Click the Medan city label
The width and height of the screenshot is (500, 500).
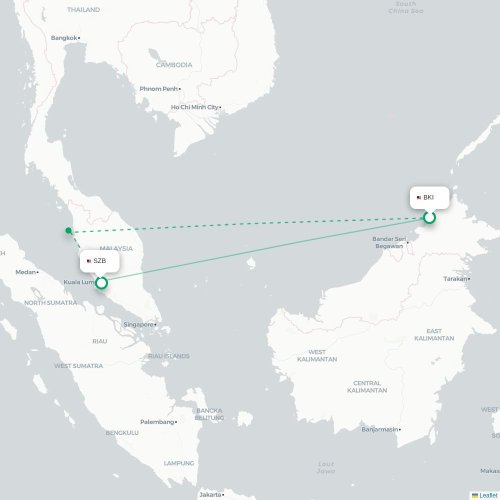point(26,272)
